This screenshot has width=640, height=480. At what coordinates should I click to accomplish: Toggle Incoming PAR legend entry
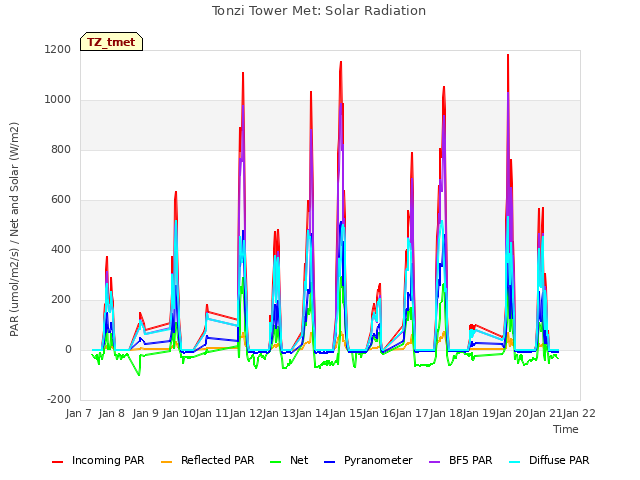98,460
